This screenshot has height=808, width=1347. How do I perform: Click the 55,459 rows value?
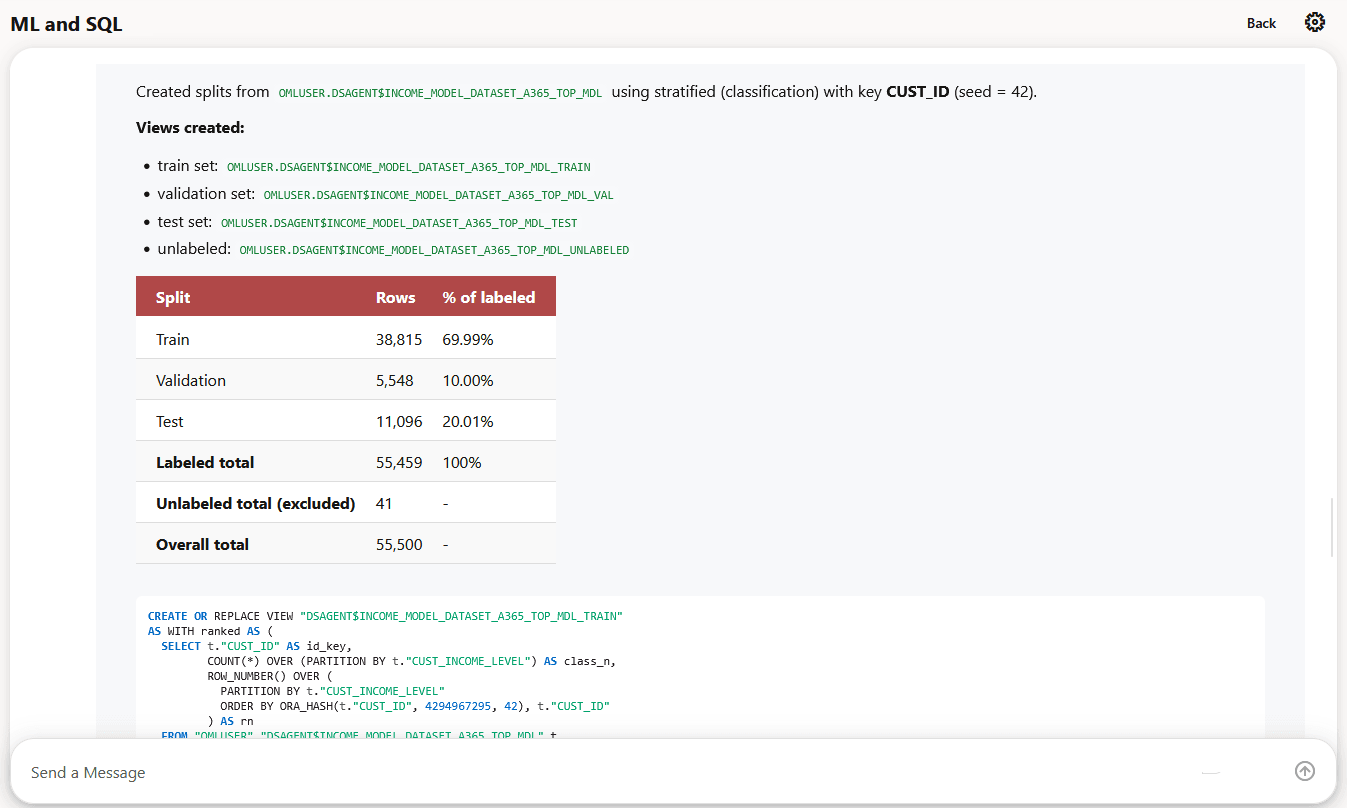399,462
